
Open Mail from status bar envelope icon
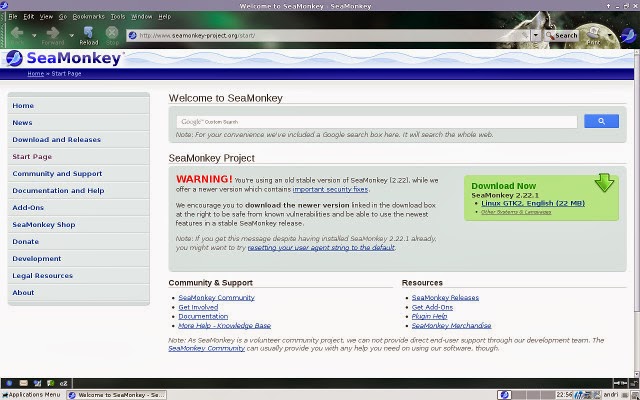click(x=24, y=383)
